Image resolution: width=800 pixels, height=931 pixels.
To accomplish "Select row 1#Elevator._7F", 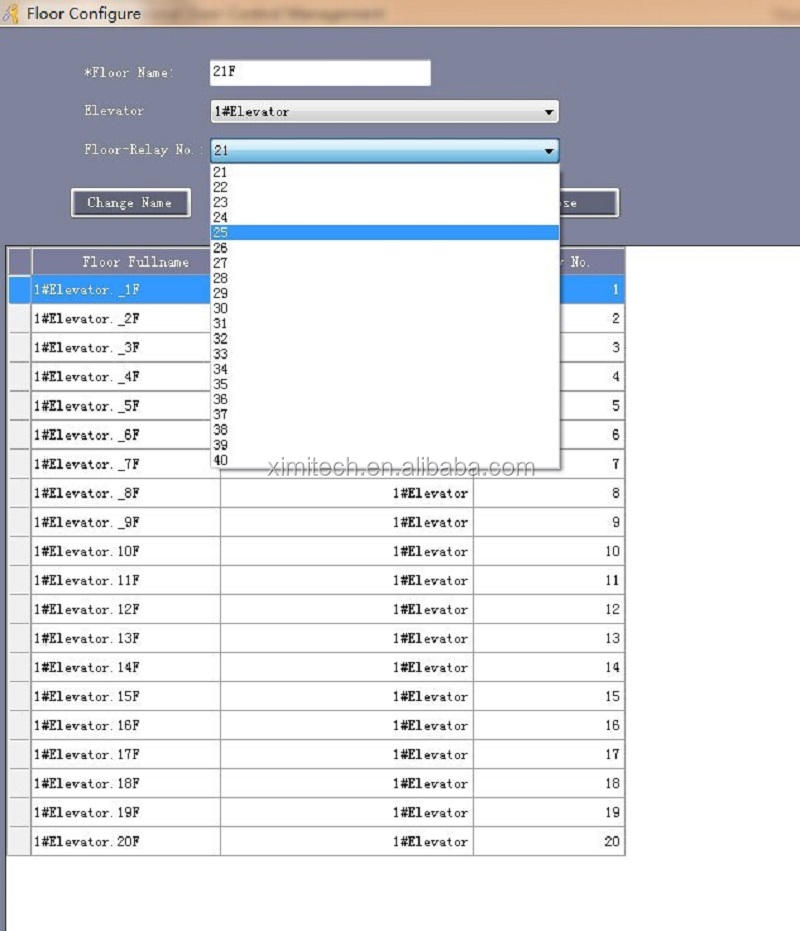I will [x=316, y=464].
